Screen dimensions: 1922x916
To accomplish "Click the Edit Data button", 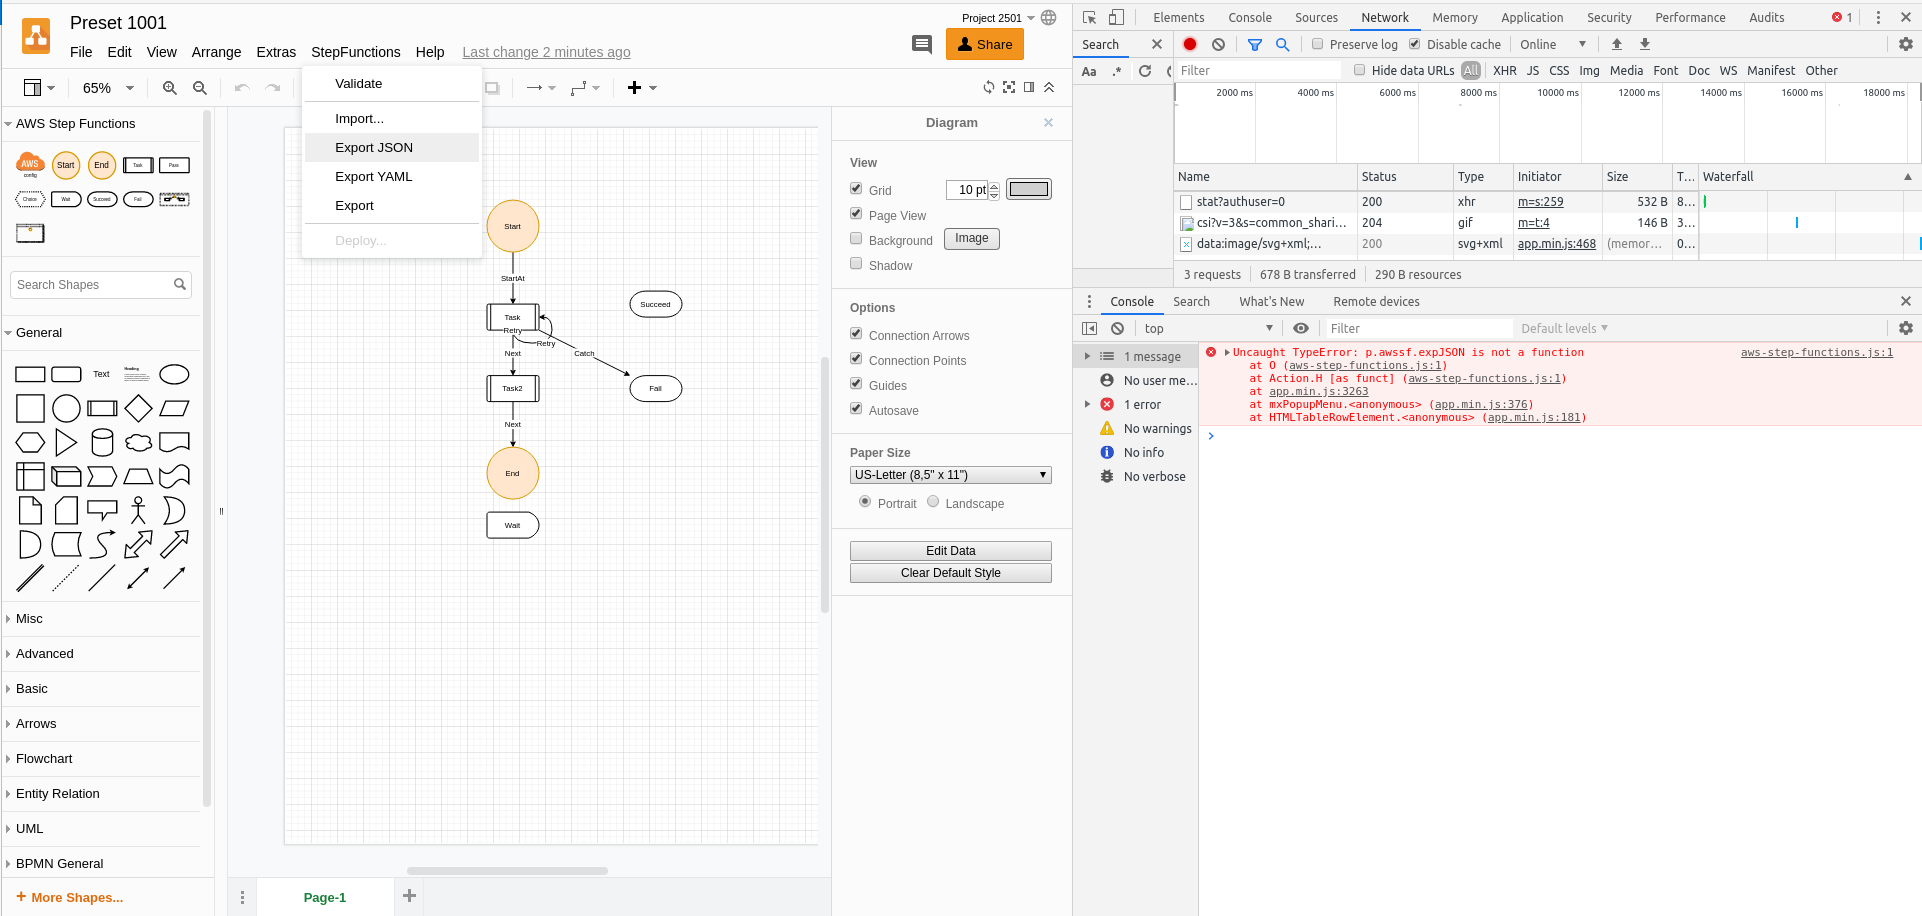I will tap(949, 550).
